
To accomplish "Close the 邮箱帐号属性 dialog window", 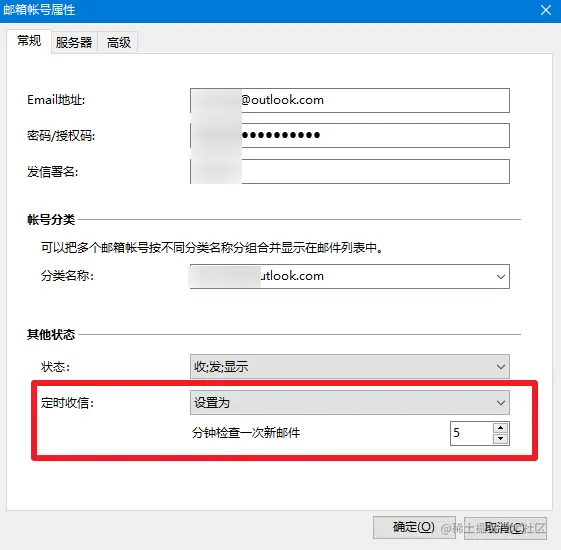I will [546, 10].
